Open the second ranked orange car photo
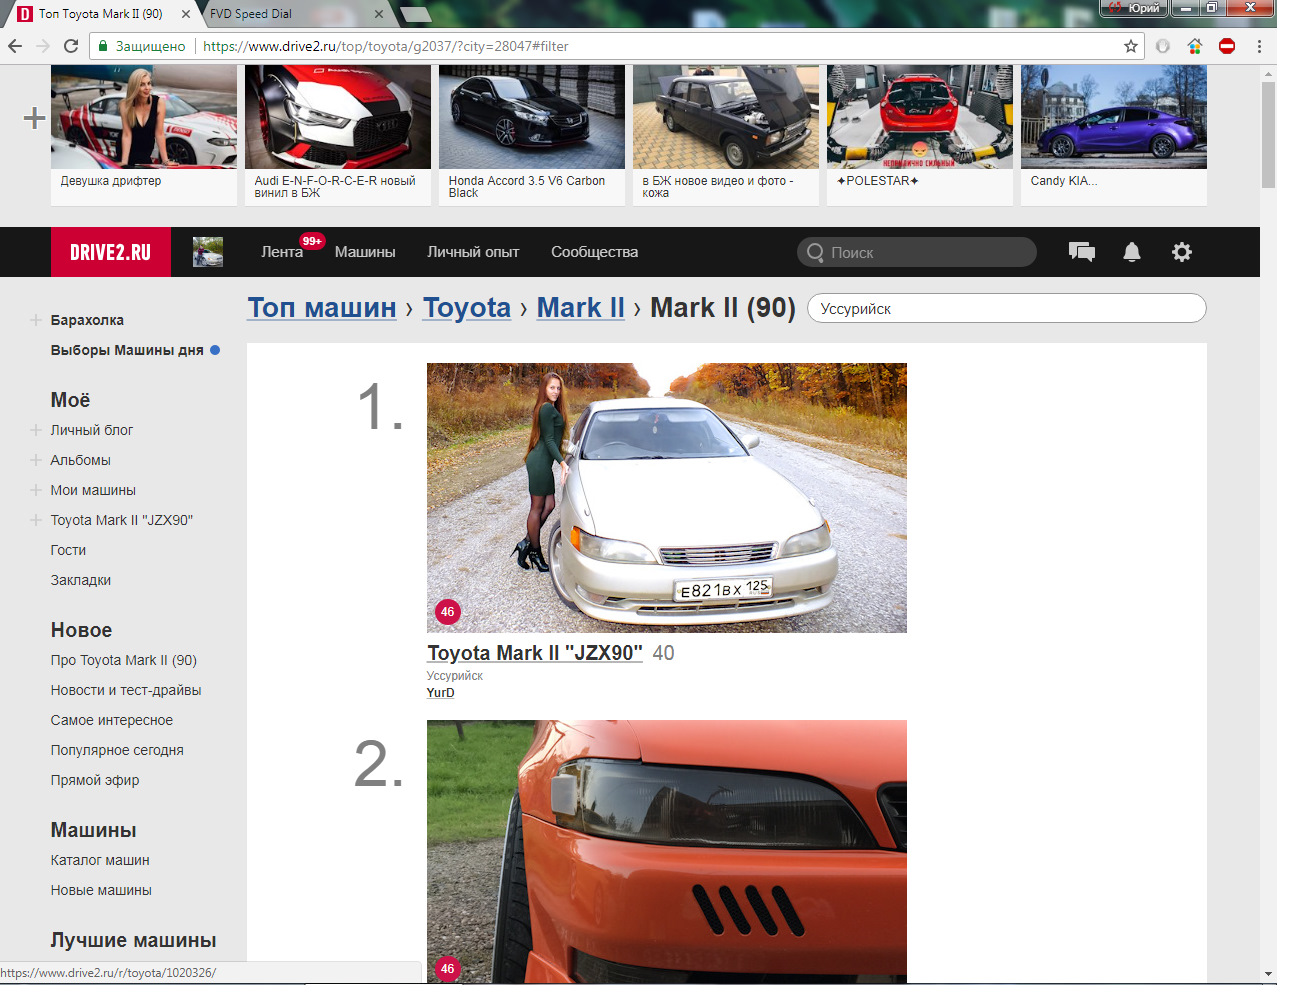This screenshot has width=1296, height=1008. (x=667, y=851)
